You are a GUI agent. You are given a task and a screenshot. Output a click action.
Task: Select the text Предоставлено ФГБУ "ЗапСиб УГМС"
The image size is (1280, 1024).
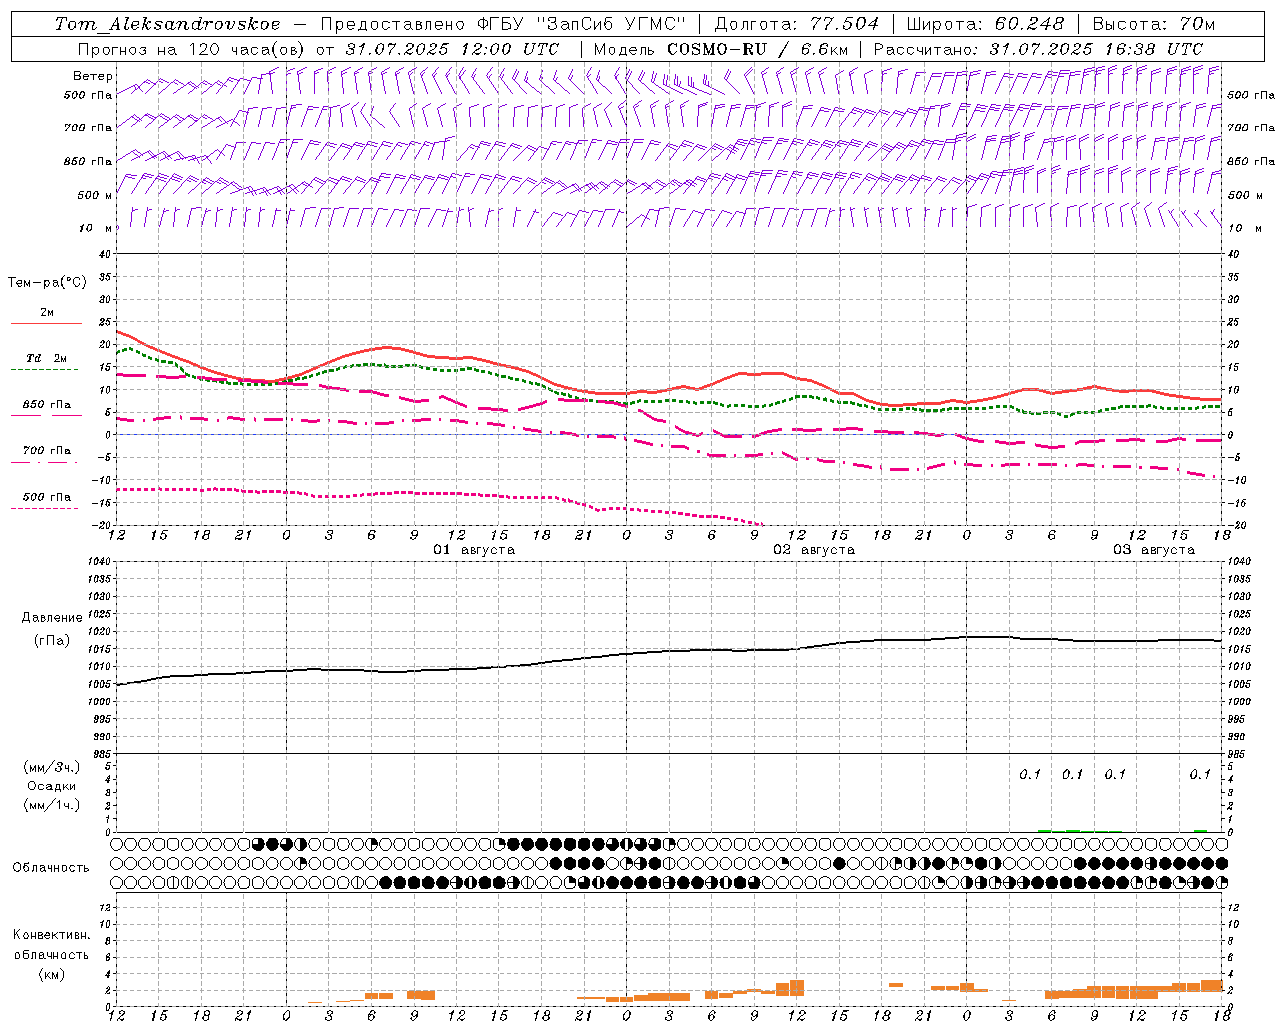tap(503, 24)
